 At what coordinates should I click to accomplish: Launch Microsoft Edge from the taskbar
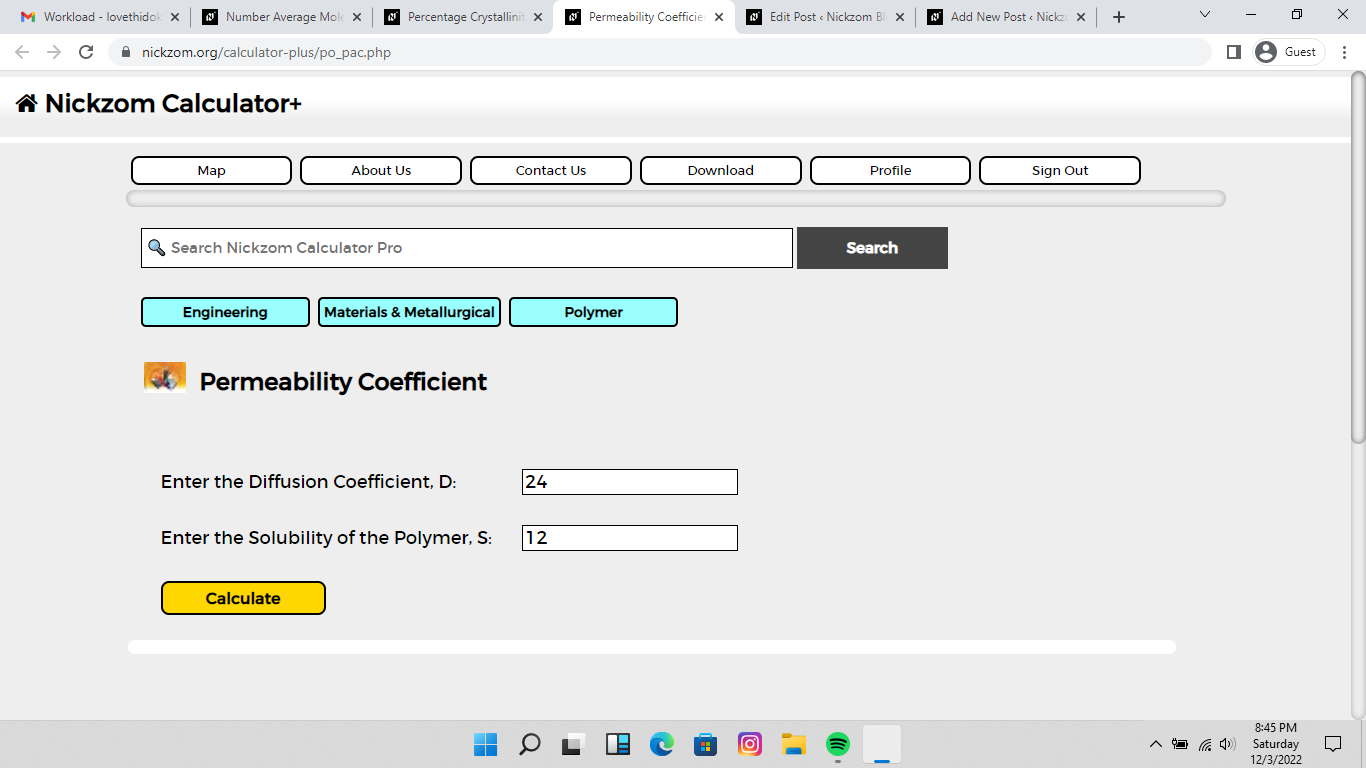tap(662, 744)
